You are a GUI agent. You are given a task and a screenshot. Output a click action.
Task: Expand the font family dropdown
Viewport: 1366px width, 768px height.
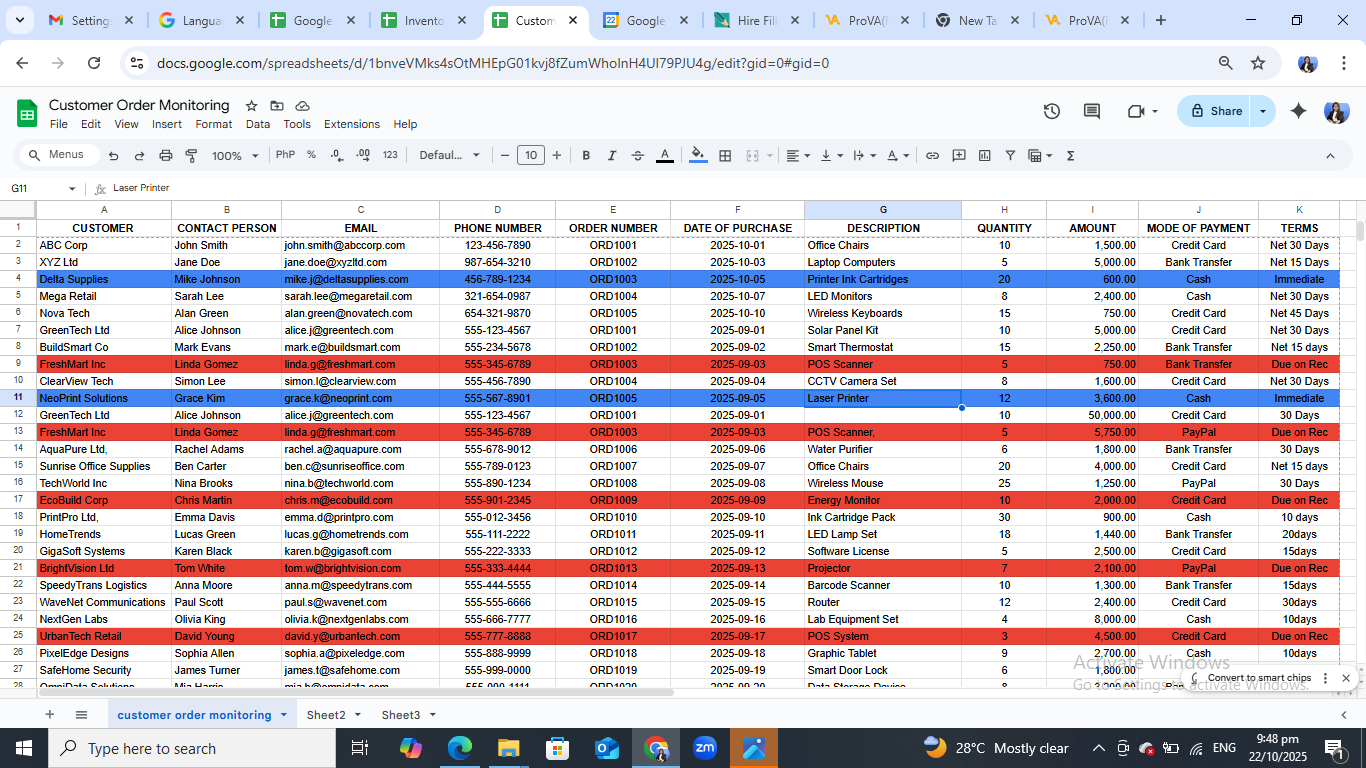click(x=449, y=156)
